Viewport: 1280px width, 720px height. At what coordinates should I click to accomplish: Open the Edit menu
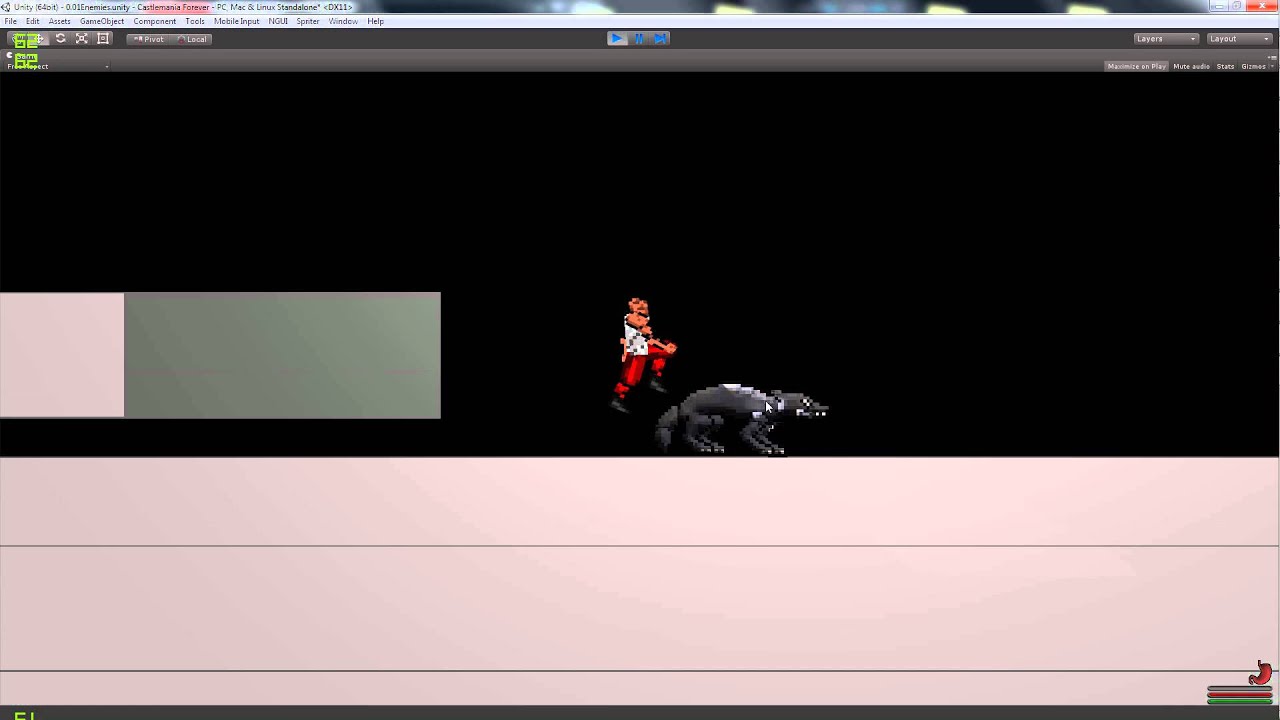point(33,21)
